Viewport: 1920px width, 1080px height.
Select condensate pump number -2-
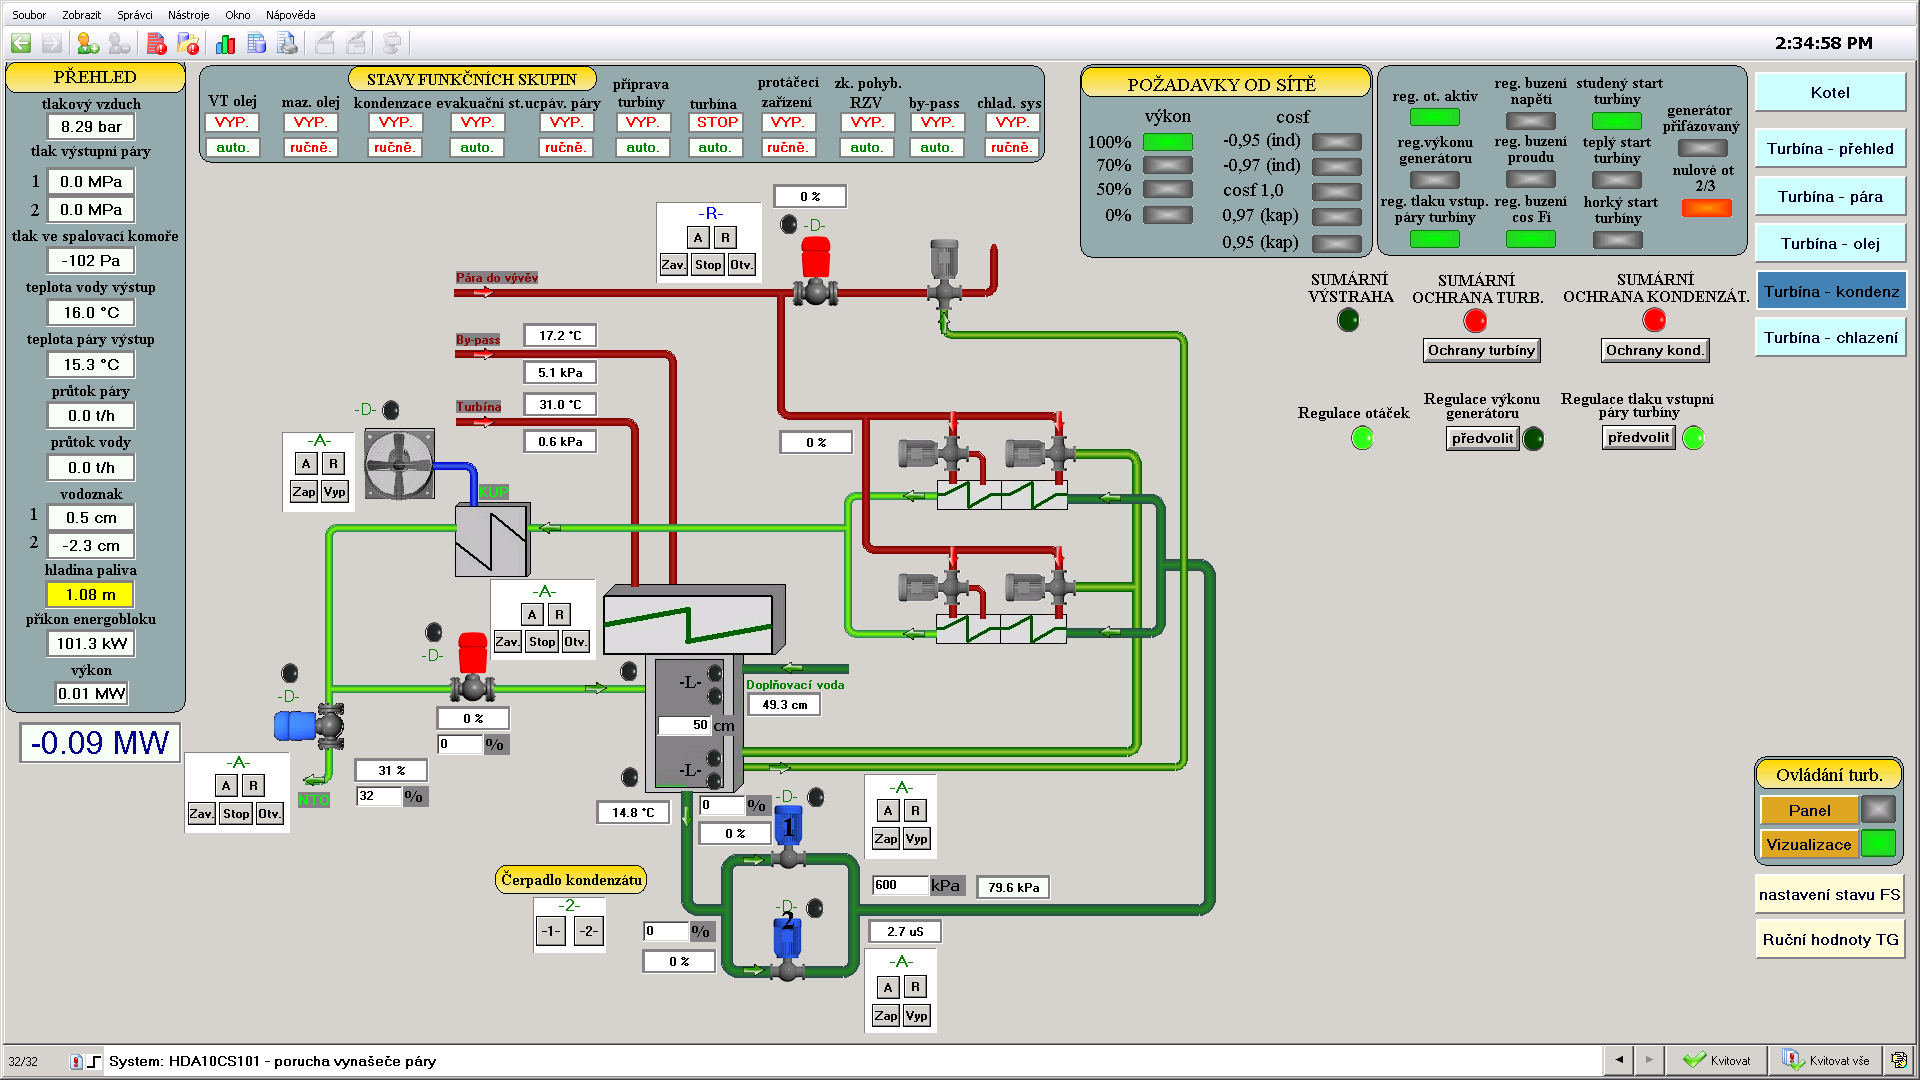pyautogui.click(x=589, y=931)
